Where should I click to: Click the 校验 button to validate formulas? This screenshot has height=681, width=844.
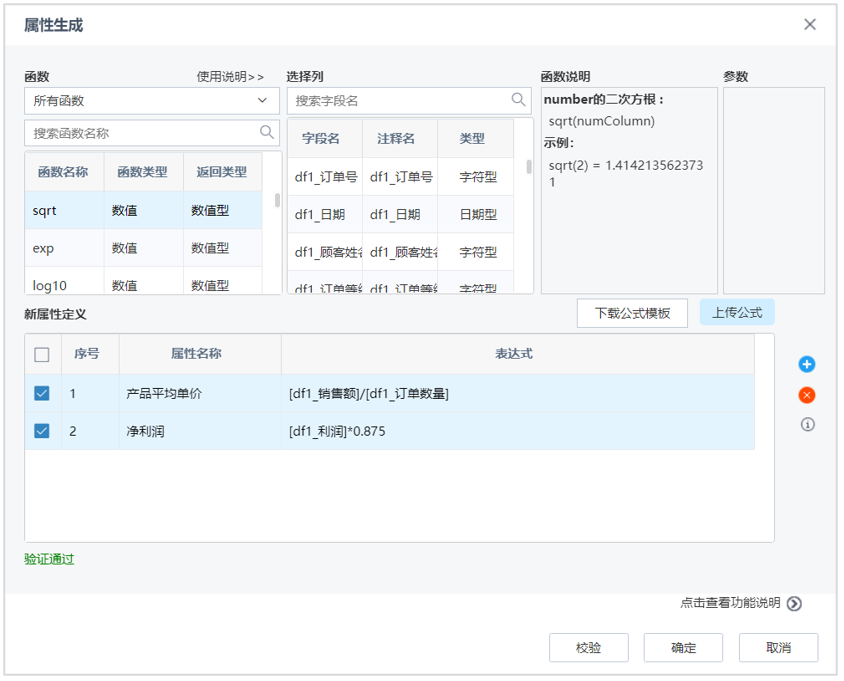[x=588, y=647]
